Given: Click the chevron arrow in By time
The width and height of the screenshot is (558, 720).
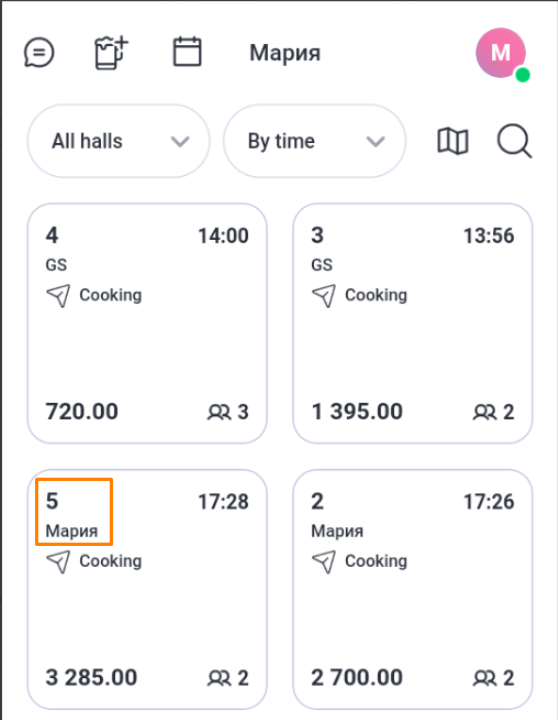Looking at the screenshot, I should click(x=376, y=141).
